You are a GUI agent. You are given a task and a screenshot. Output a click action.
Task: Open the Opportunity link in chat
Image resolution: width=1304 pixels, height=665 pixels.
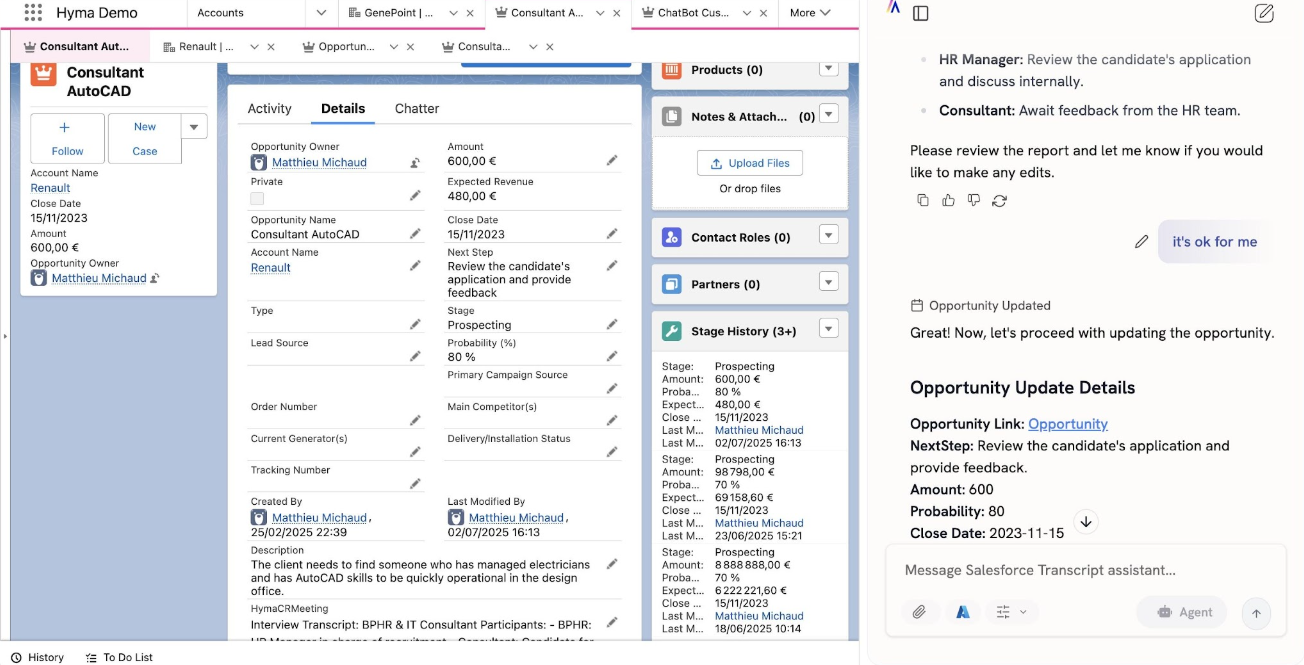(1068, 424)
